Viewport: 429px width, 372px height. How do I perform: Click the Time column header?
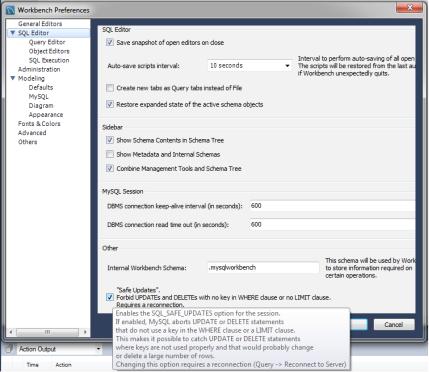click(x=33, y=365)
